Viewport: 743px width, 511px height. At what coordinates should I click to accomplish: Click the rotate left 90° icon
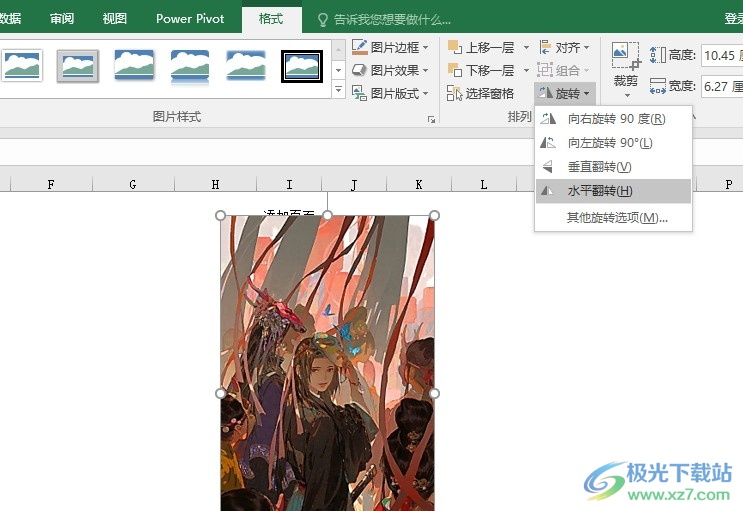pos(548,142)
